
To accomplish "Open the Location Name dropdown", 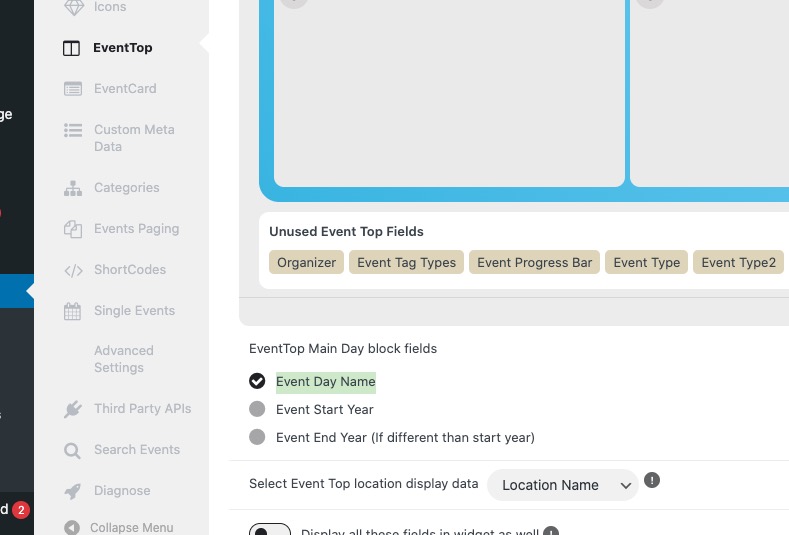I will pyautogui.click(x=563, y=485).
